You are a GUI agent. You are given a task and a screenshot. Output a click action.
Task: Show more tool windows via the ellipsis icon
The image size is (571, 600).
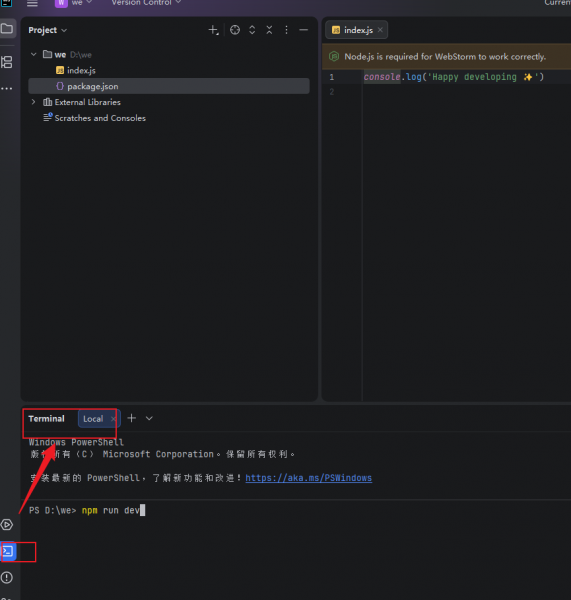[7, 88]
